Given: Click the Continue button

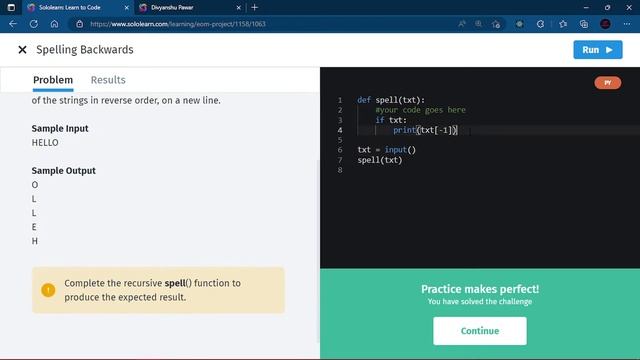Looking at the screenshot, I should 480,331.
